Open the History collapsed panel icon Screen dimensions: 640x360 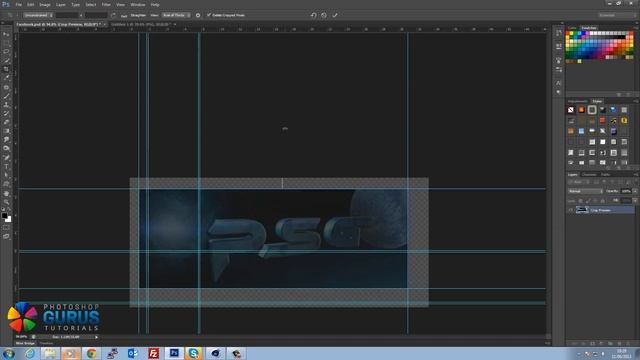(x=559, y=33)
